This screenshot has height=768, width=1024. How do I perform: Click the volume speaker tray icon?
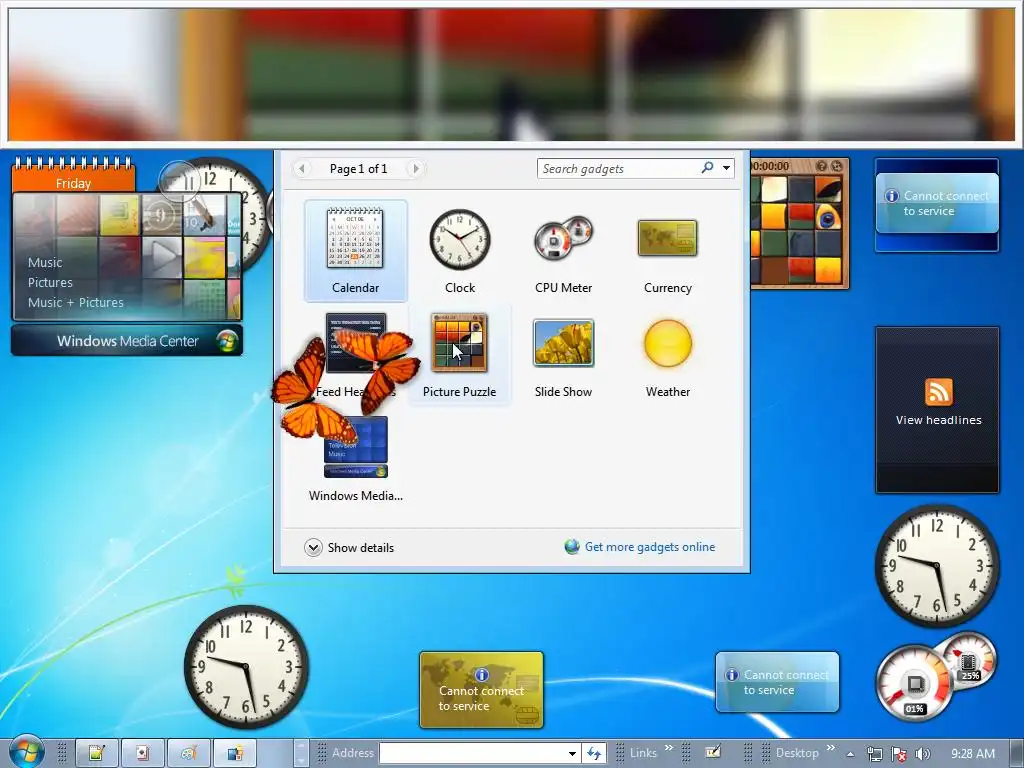pos(922,754)
